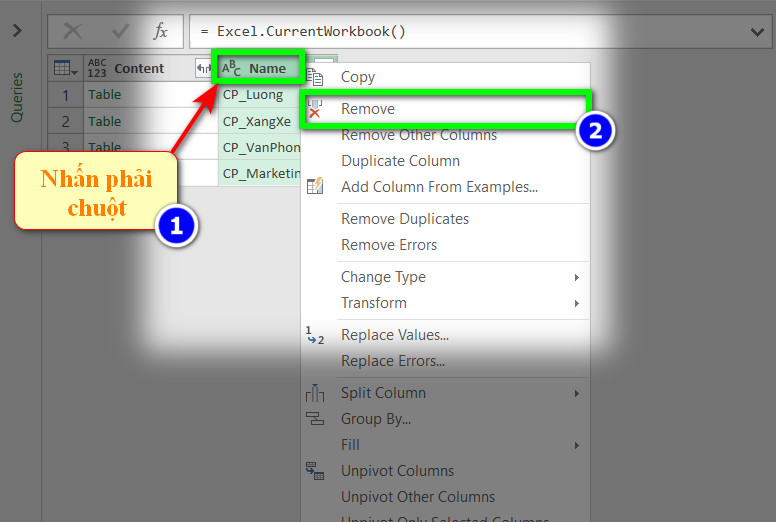Open the Split Column submenu
This screenshot has height=522, width=776.
[383, 393]
